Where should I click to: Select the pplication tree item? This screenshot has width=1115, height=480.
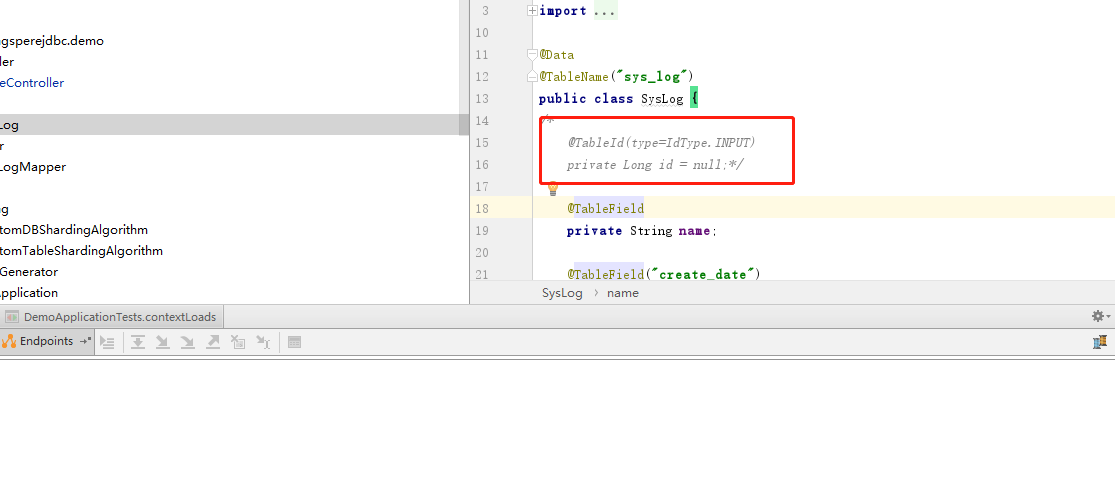click(x=28, y=292)
